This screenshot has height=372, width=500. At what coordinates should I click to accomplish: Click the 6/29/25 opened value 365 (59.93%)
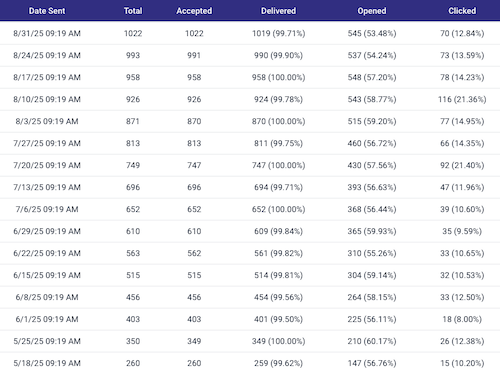pyautogui.click(x=372, y=231)
